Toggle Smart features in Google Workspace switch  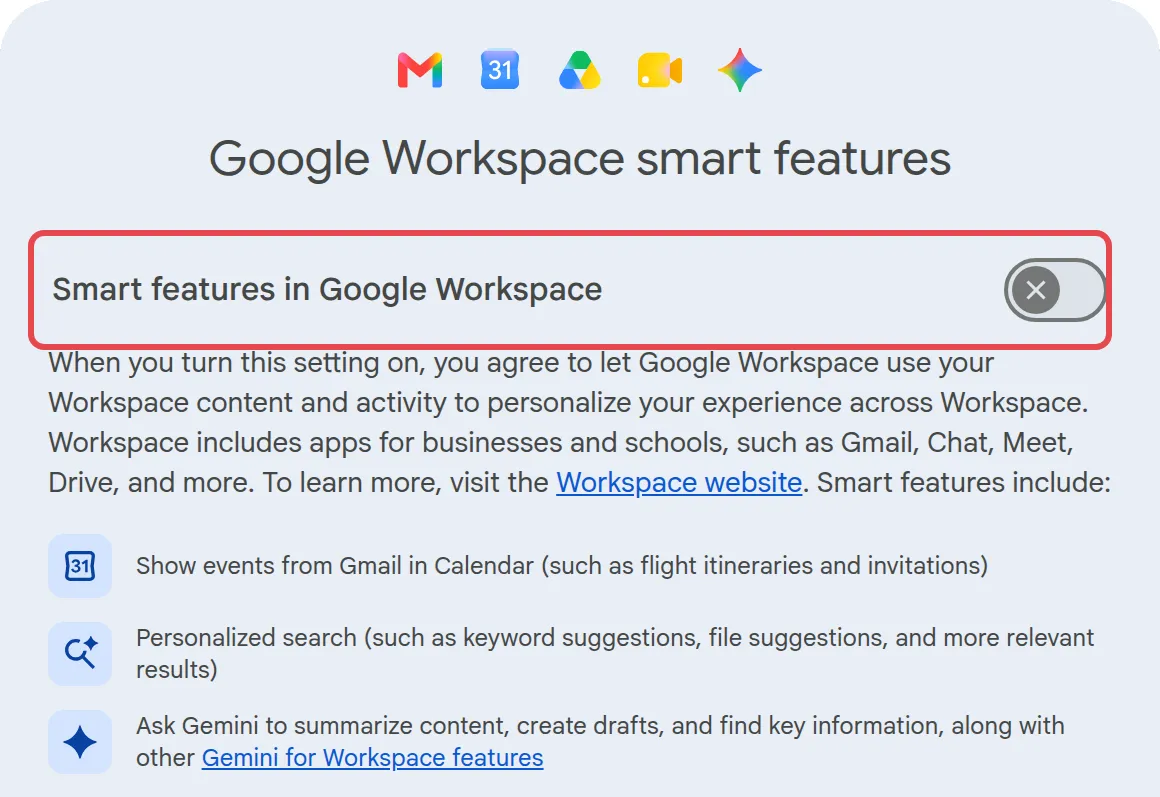click(x=1054, y=289)
